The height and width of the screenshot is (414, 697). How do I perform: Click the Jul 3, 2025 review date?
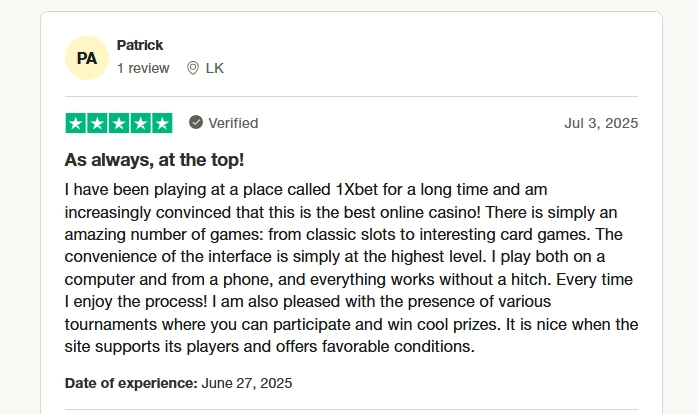601,123
